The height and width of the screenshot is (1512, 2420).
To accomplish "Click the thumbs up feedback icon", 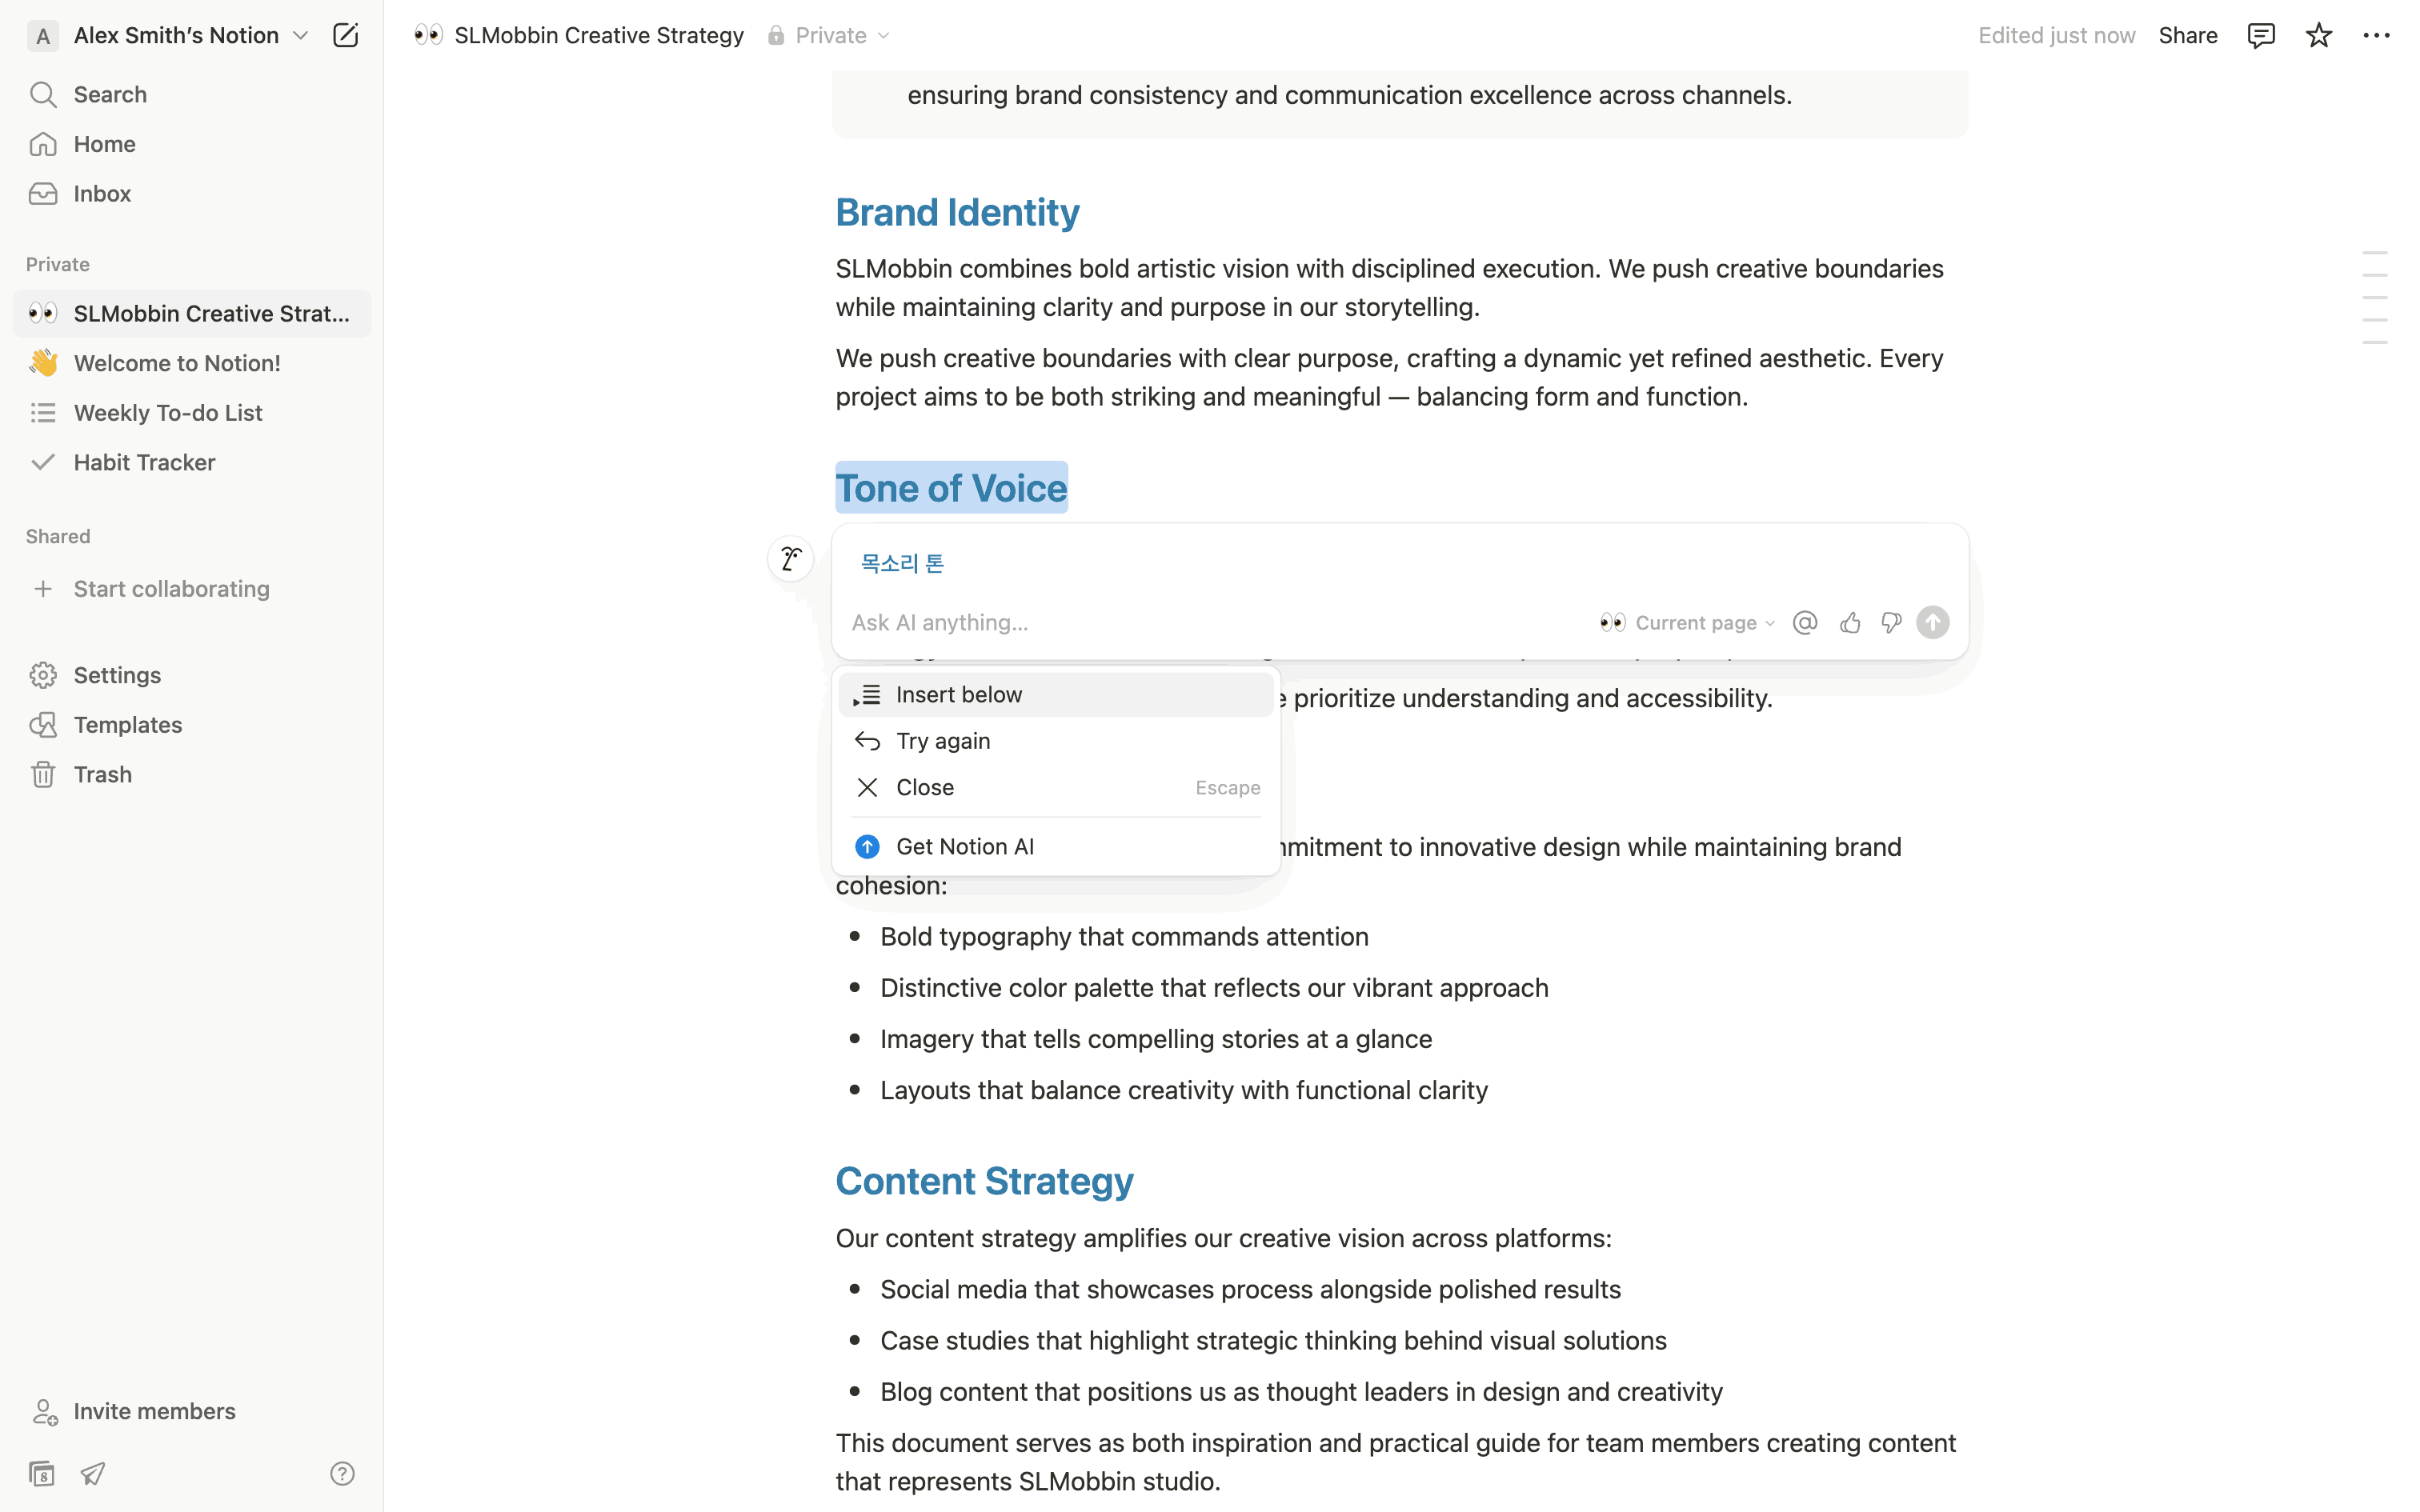I will point(1850,623).
